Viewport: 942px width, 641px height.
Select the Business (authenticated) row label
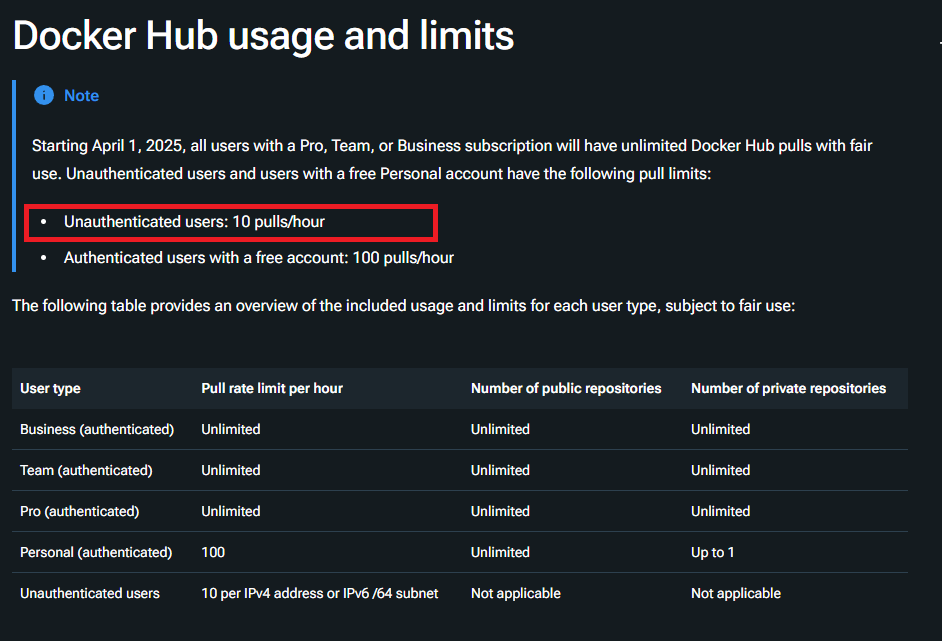[x=97, y=429]
